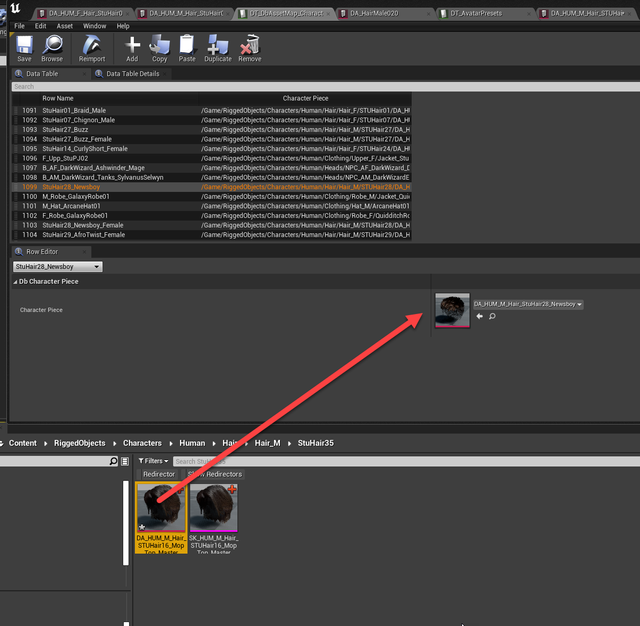Expand breadcrumb arrow after Human
Viewport: 640px width, 626px height.
coord(214,443)
